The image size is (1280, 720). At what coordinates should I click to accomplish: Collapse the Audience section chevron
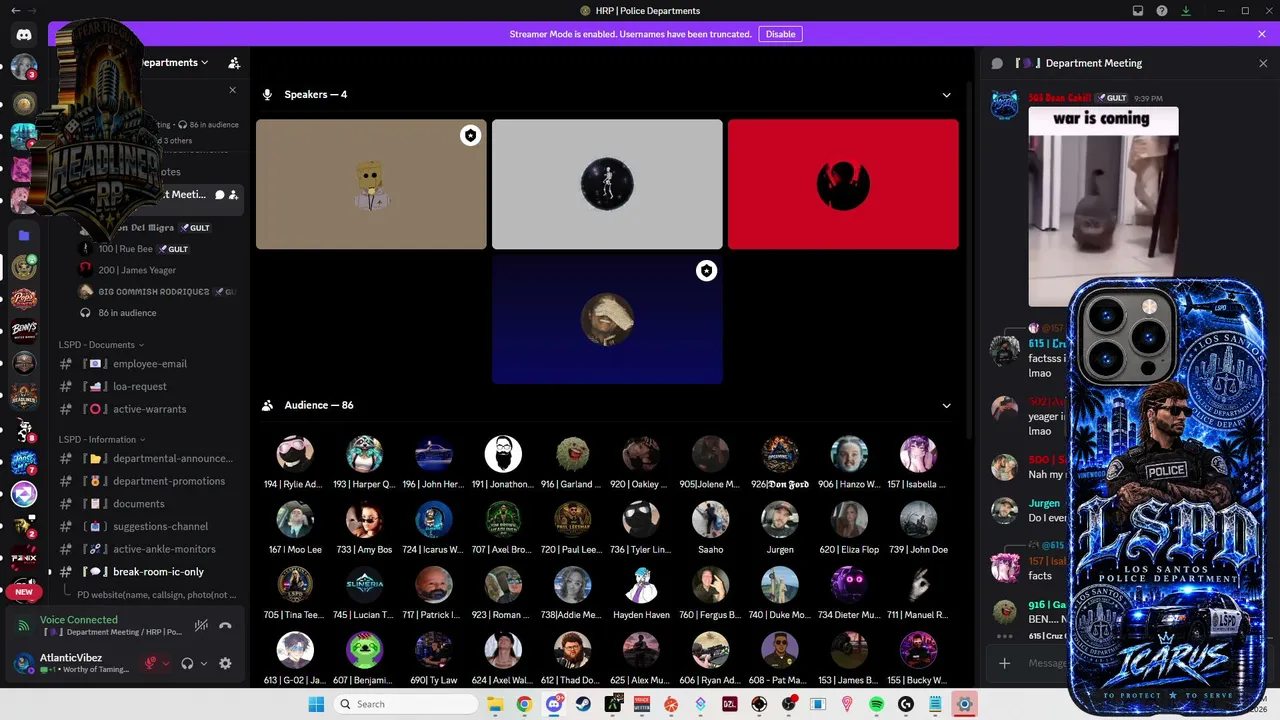pos(946,406)
